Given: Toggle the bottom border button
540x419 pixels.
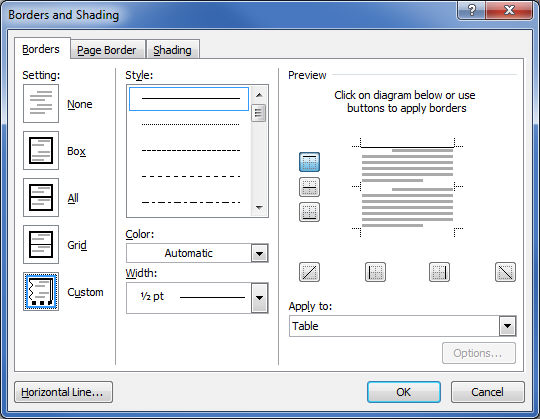Looking at the screenshot, I should pyautogui.click(x=309, y=212).
